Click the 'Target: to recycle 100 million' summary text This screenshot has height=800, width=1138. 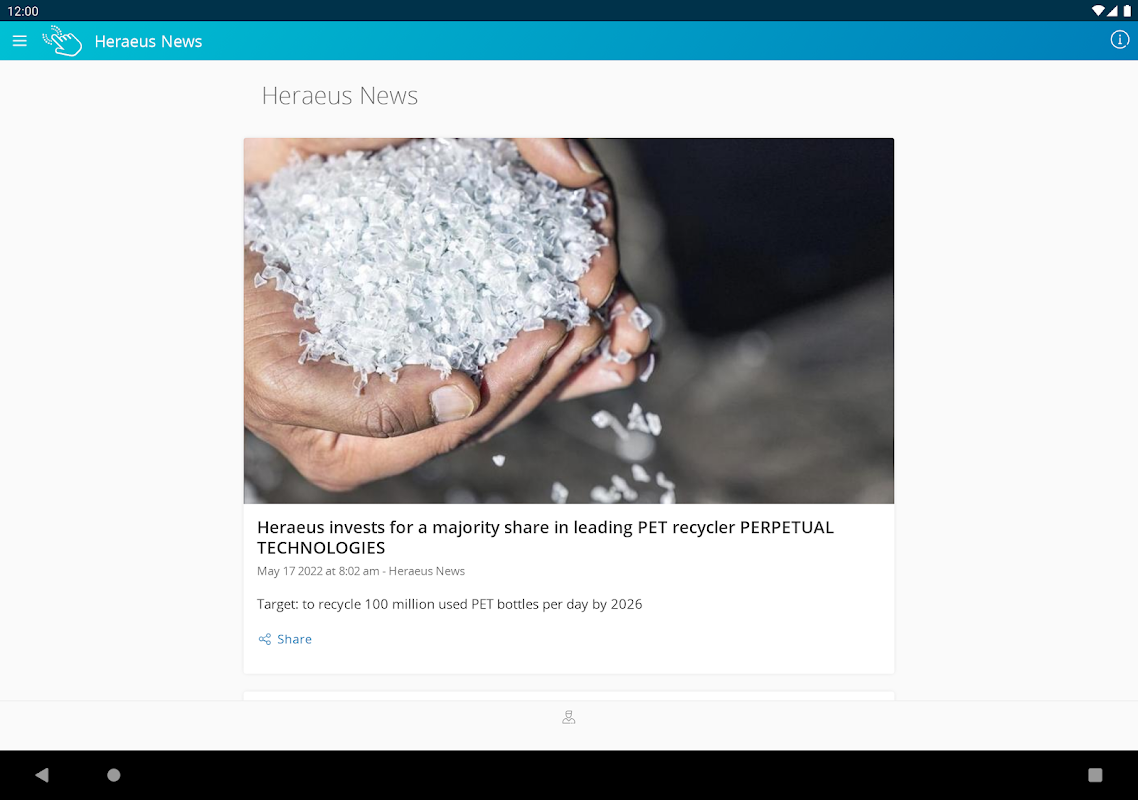(449, 604)
